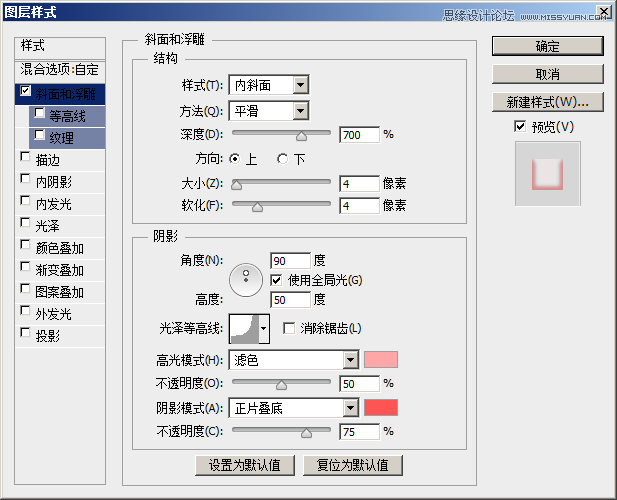
Task: Click the 角度 90 input field
Action: [x=290, y=261]
